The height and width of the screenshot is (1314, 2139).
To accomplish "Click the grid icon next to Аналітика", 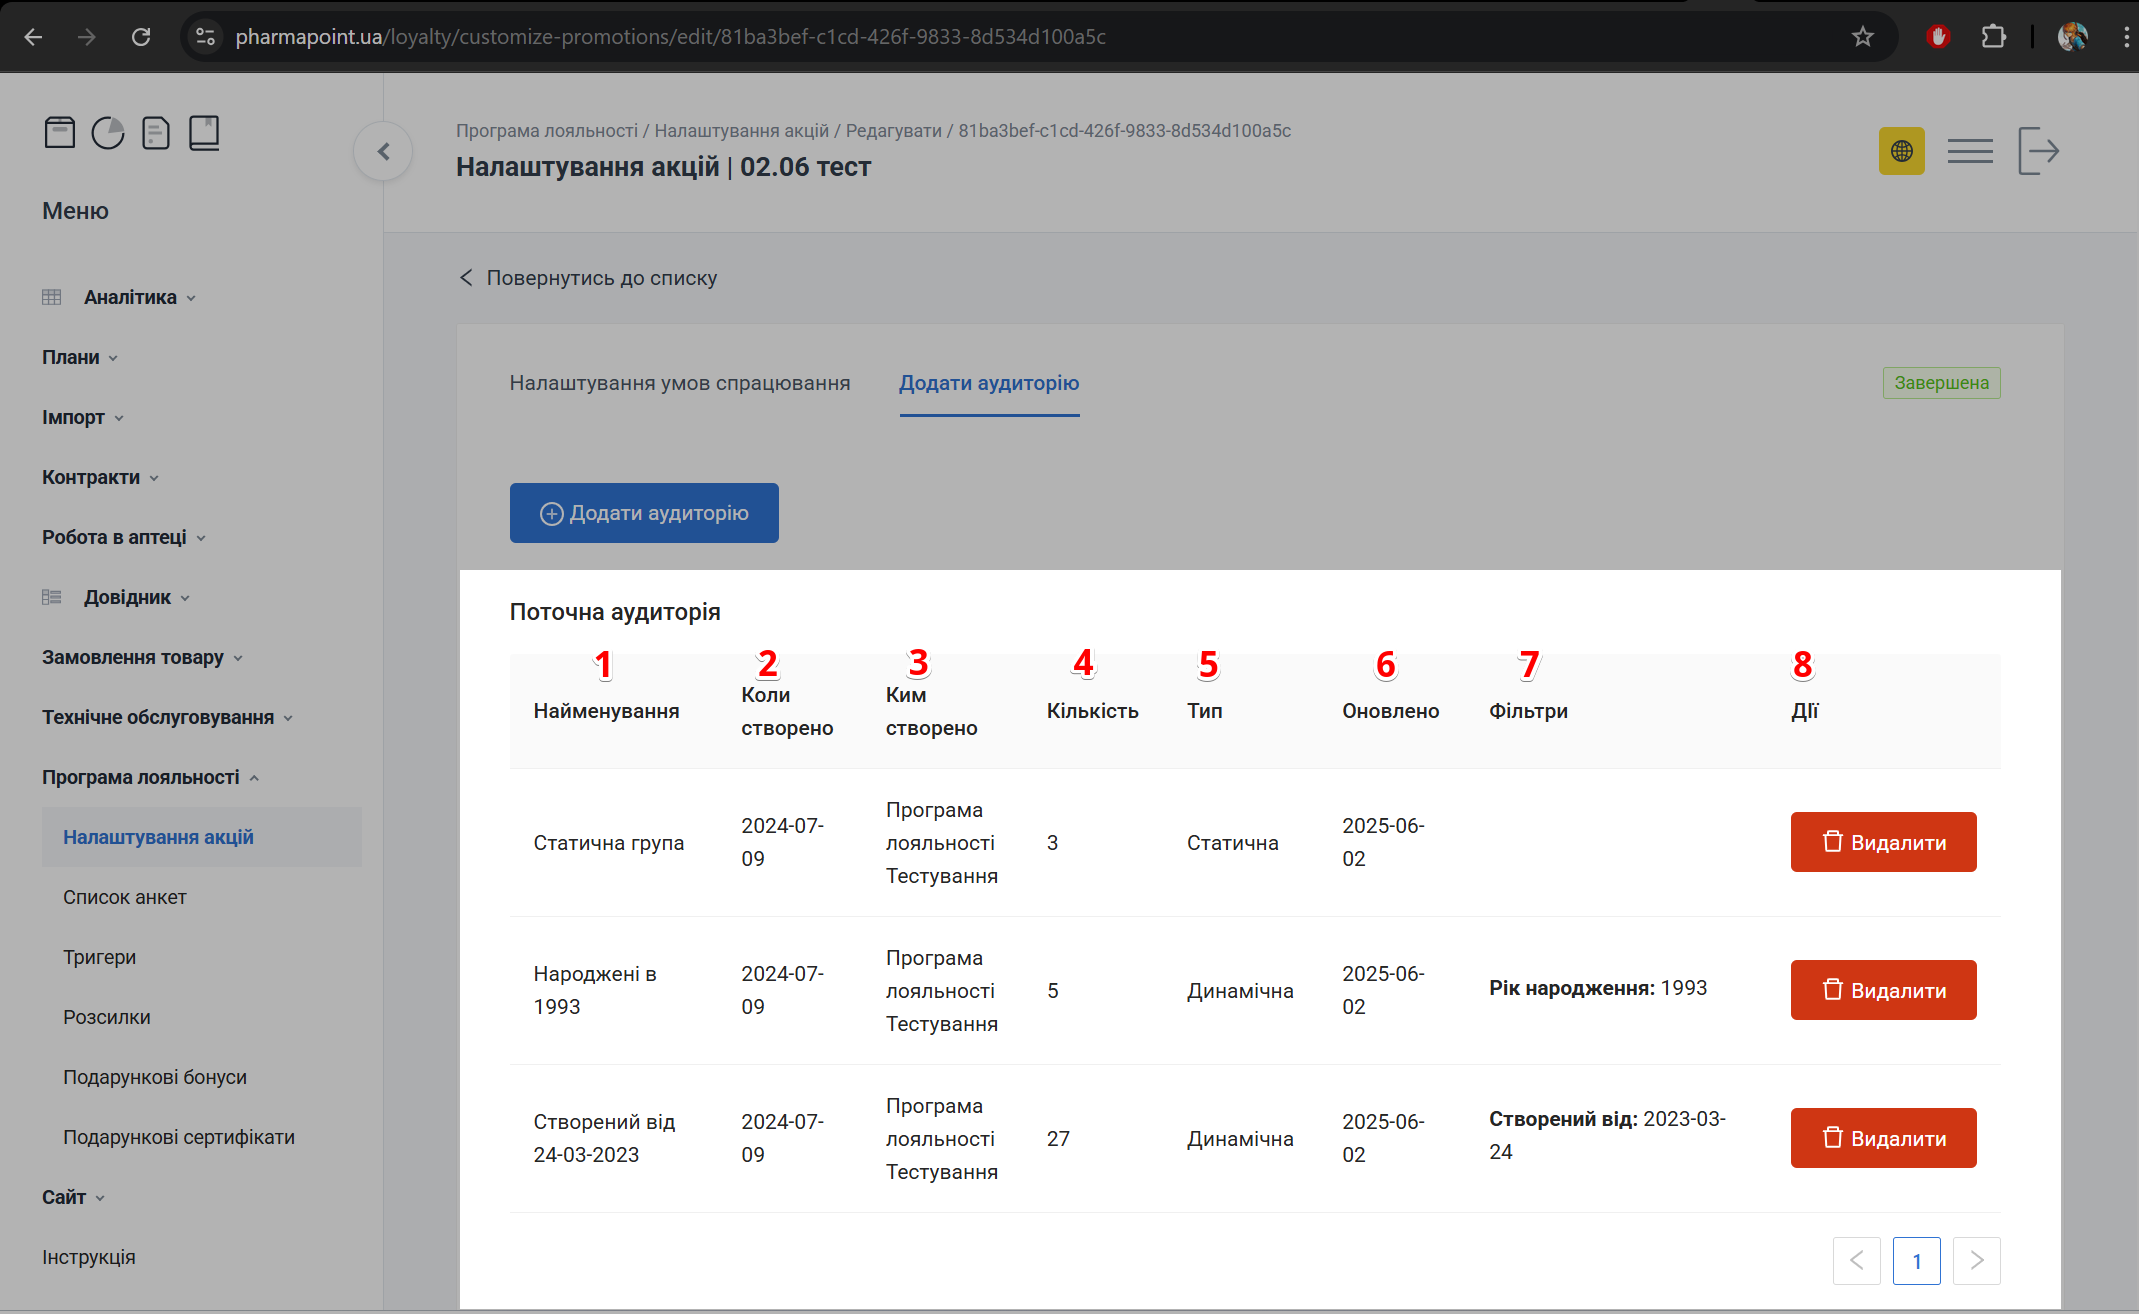I will (51, 296).
